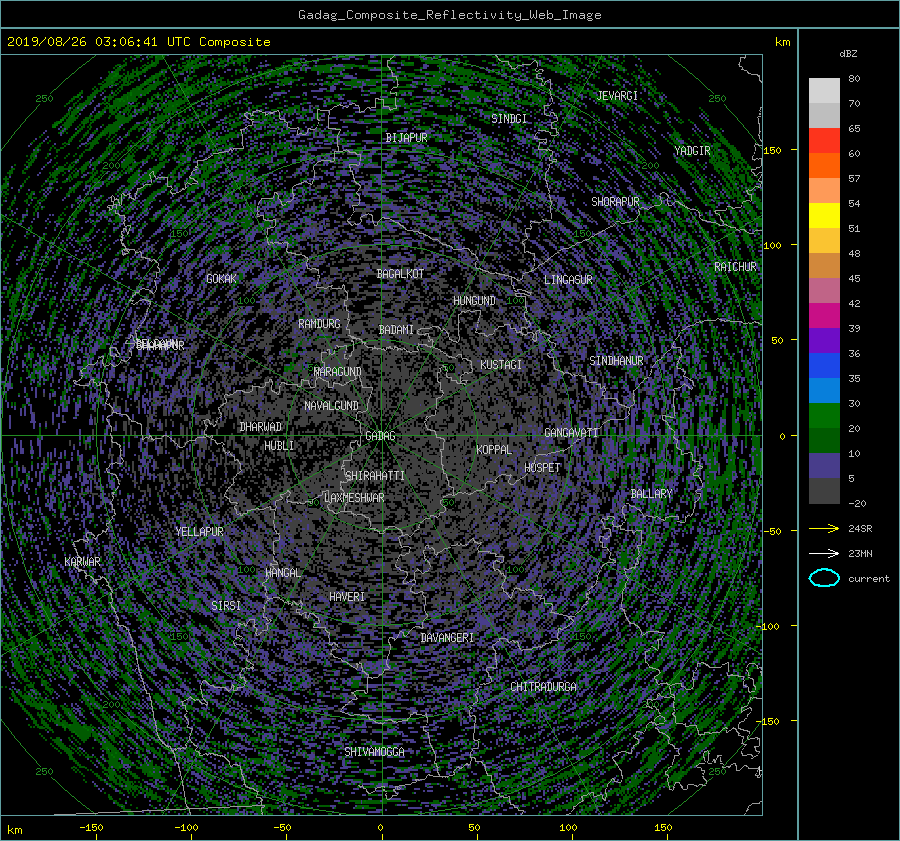Click the DHARWAD city label
Image resolution: width=900 pixels, height=841 pixels.
point(261,427)
